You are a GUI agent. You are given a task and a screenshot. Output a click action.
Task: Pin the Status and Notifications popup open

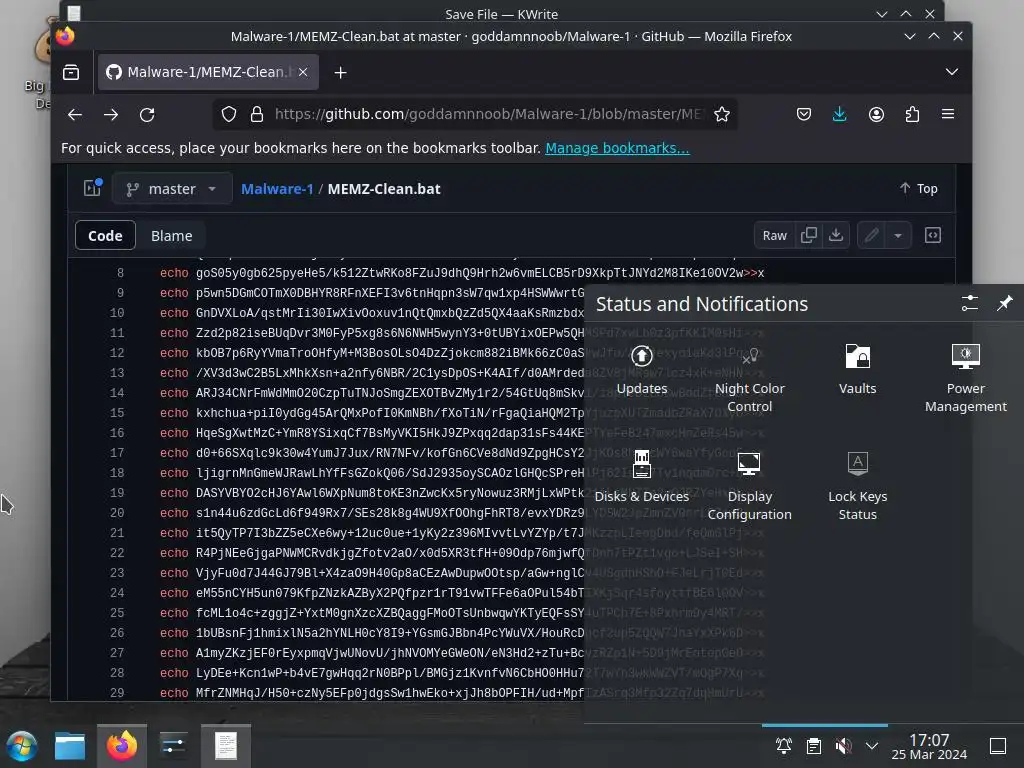click(1004, 303)
